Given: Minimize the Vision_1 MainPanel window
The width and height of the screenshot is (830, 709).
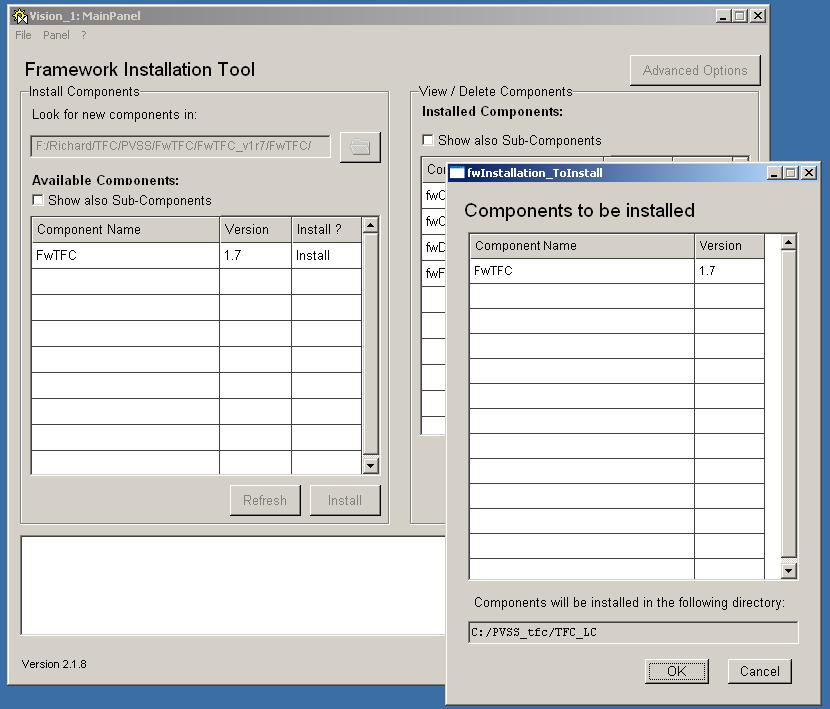Looking at the screenshot, I should pyautogui.click(x=723, y=16).
